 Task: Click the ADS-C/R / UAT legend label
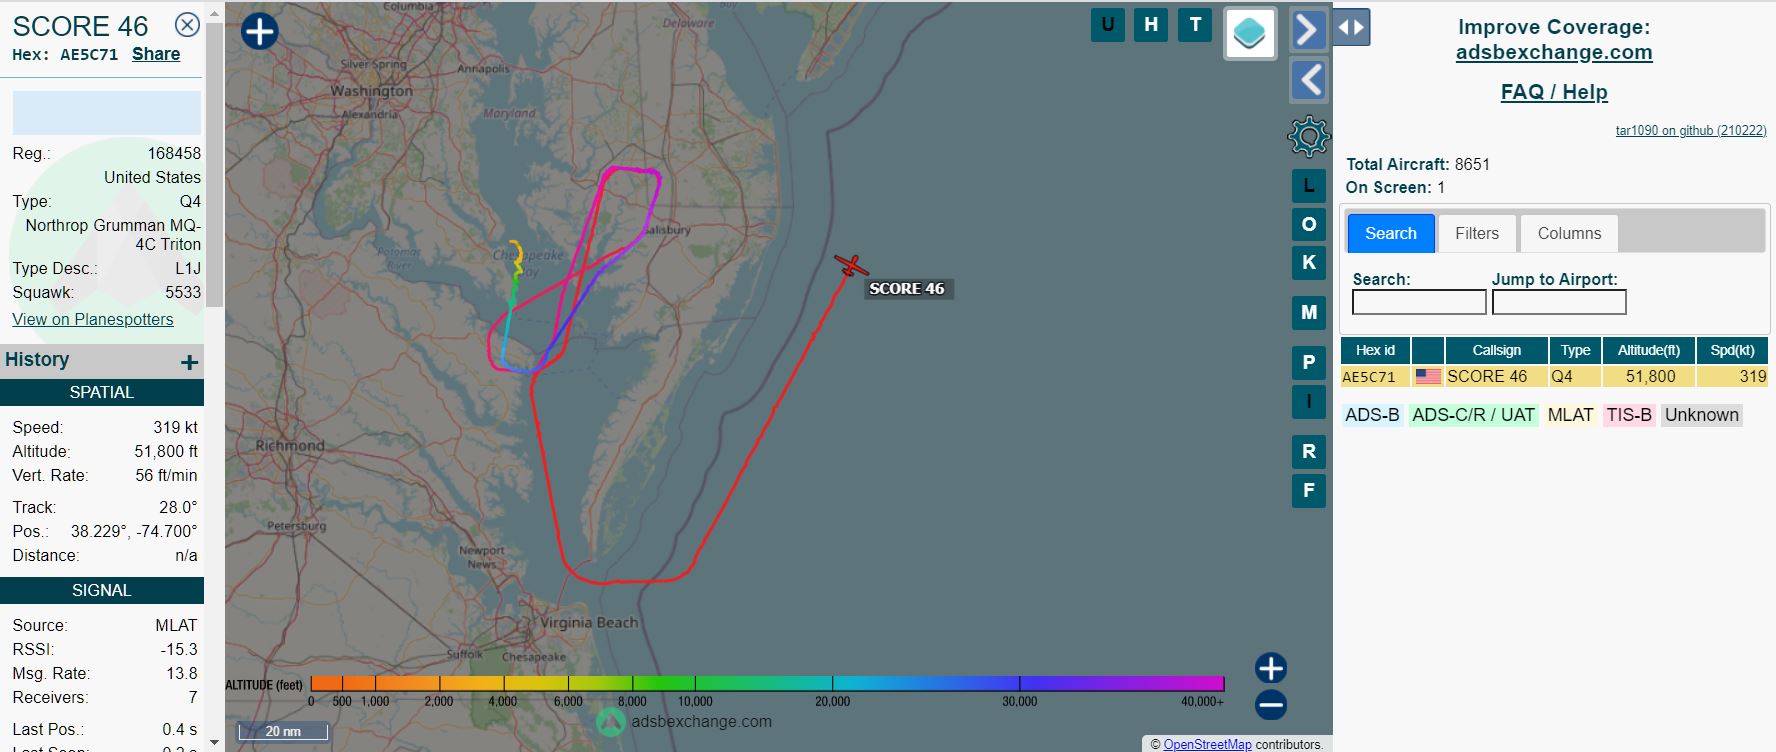pos(1473,415)
